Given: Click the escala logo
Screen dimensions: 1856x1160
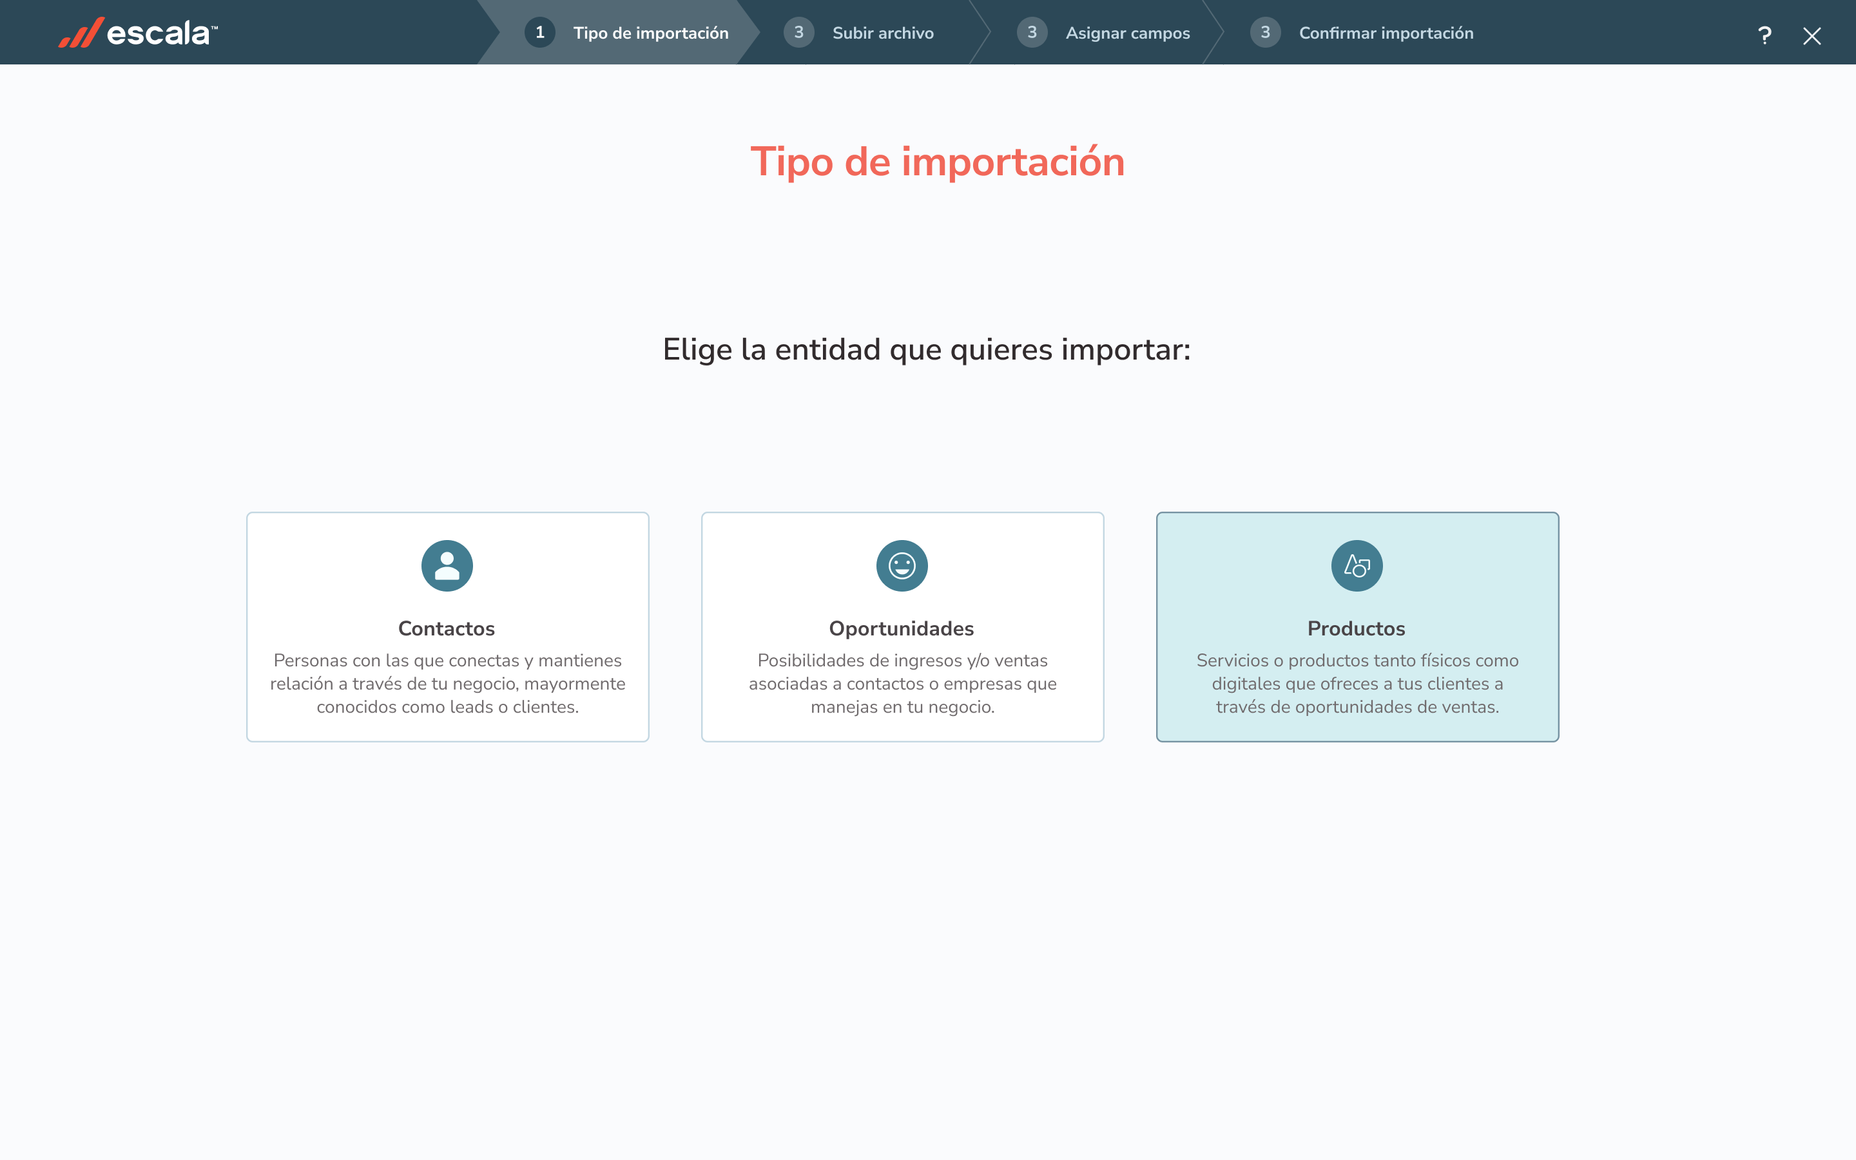Looking at the screenshot, I should pos(138,33).
